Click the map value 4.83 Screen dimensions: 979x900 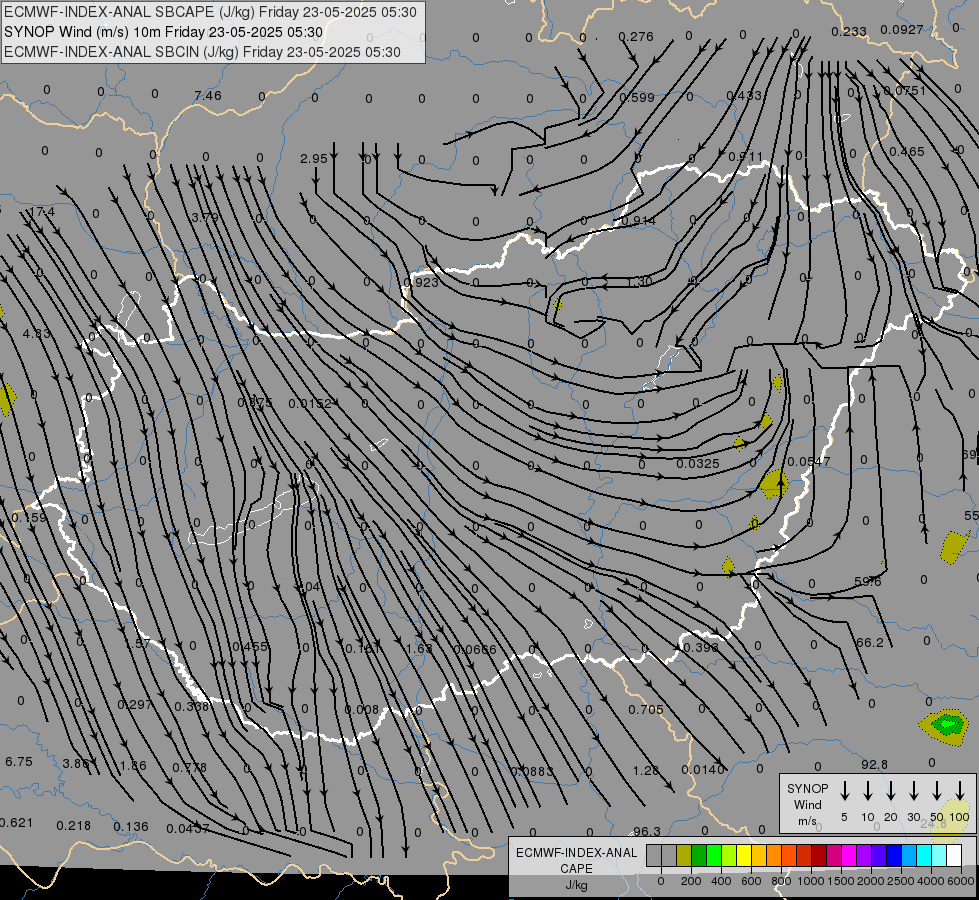click(36, 334)
